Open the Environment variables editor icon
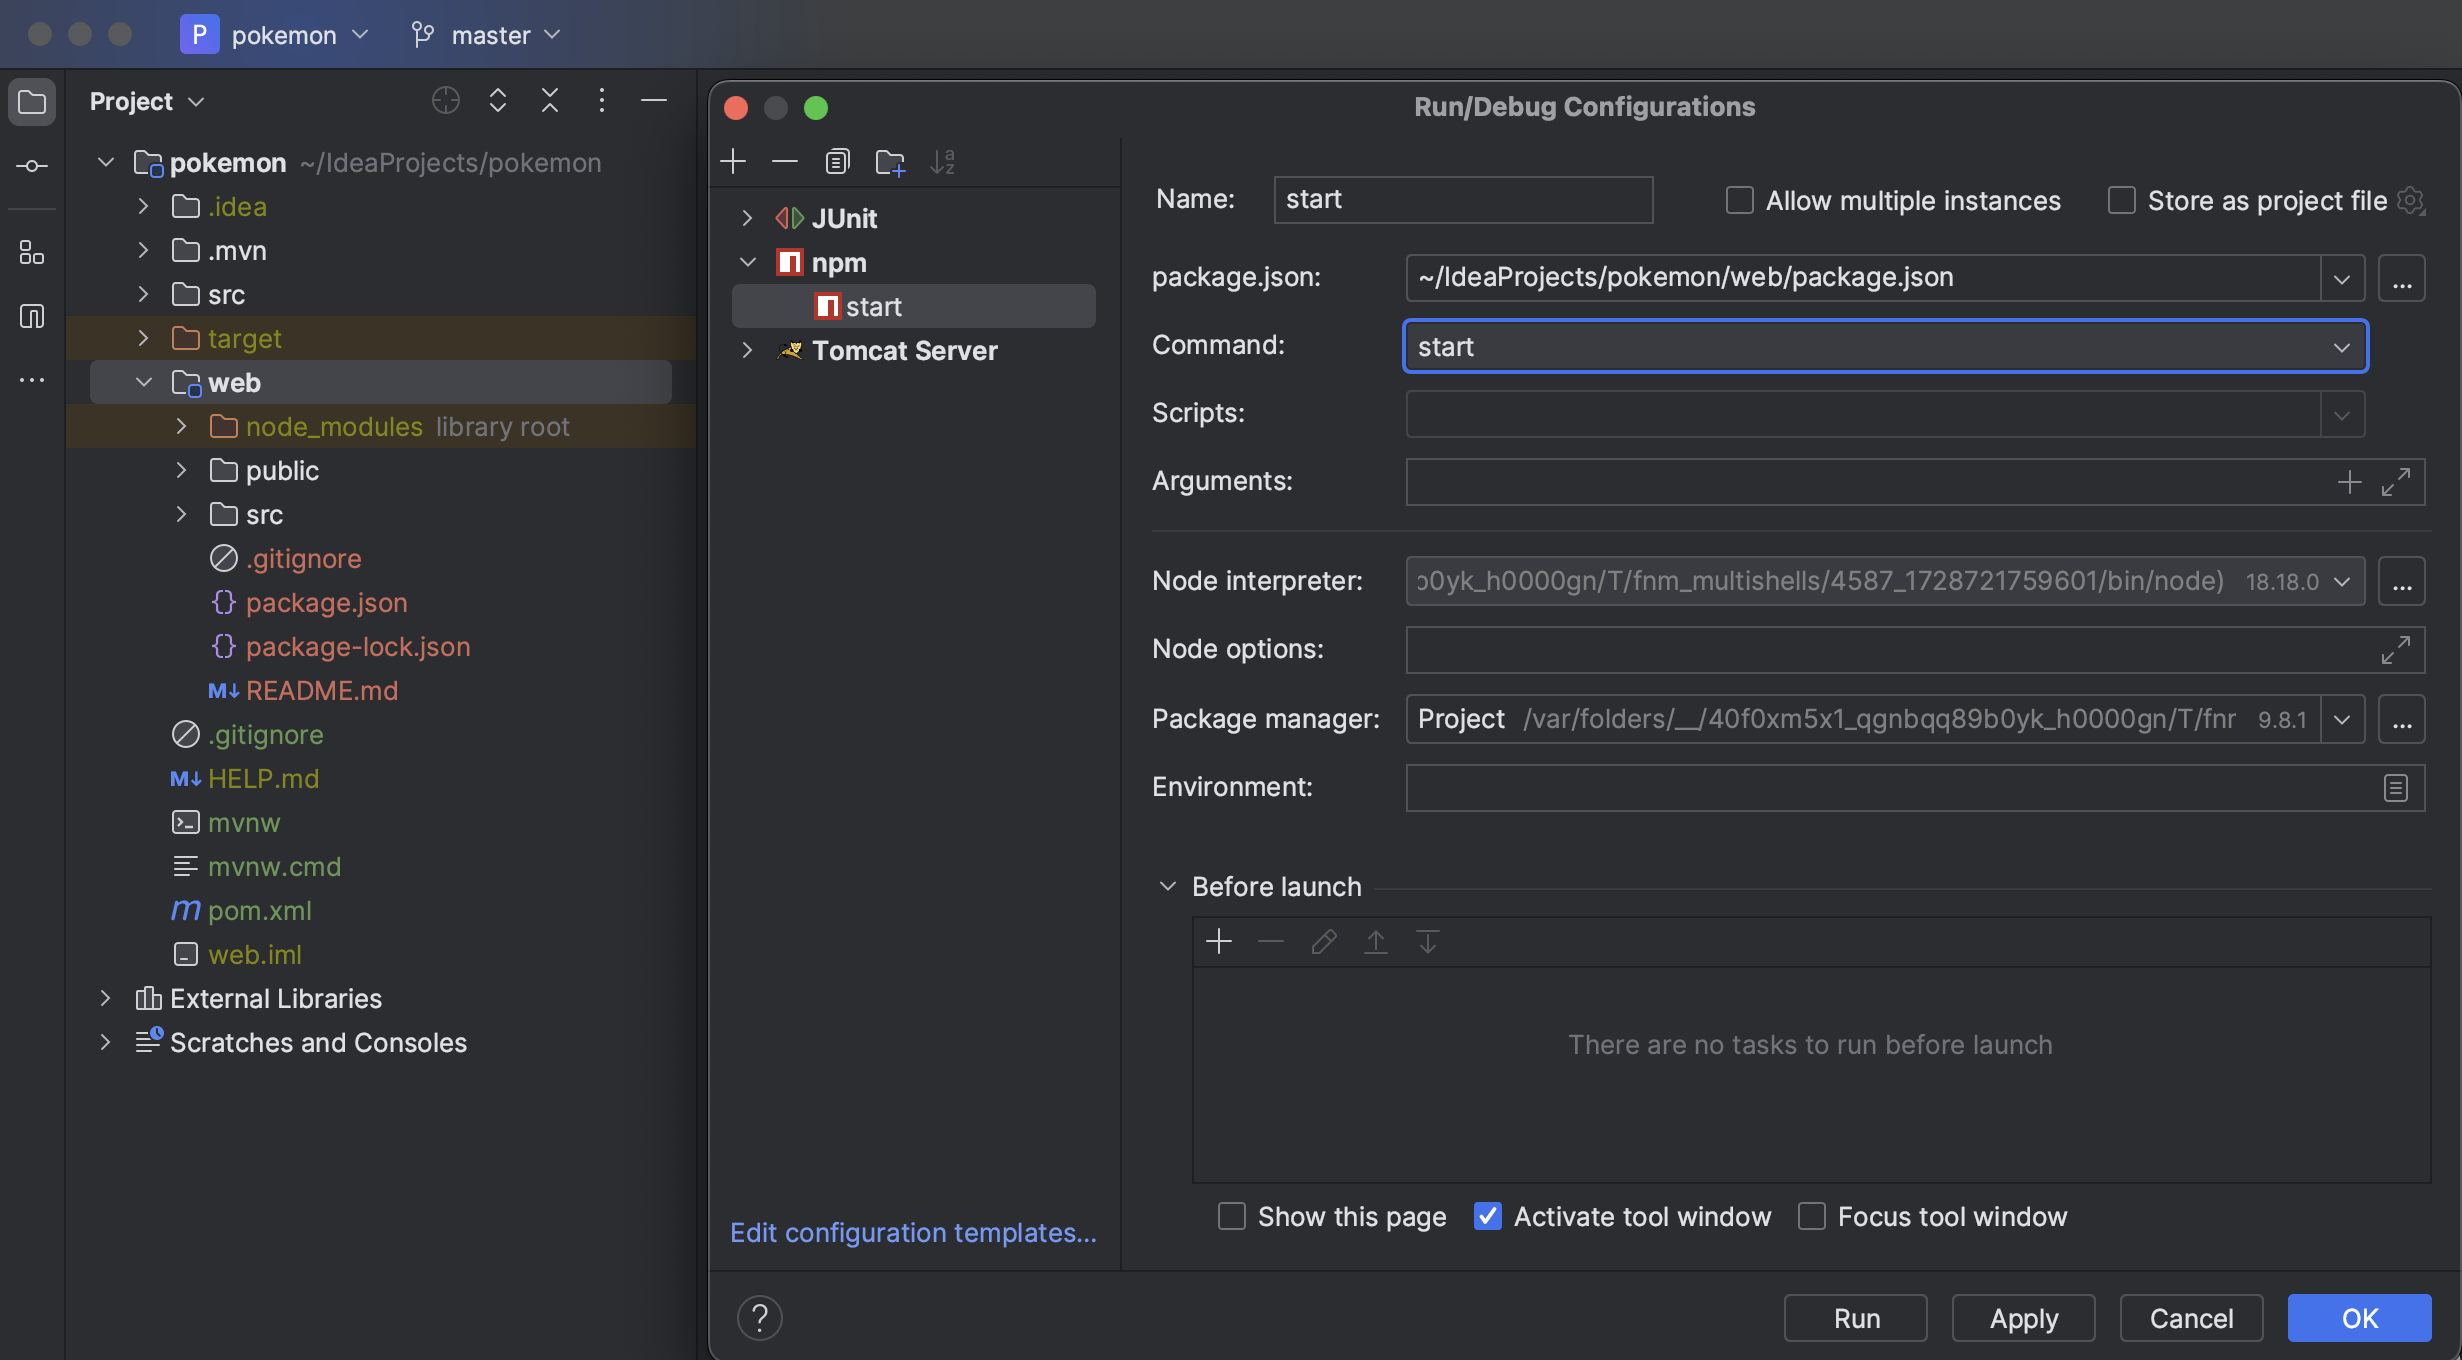This screenshot has width=2462, height=1360. [2395, 788]
